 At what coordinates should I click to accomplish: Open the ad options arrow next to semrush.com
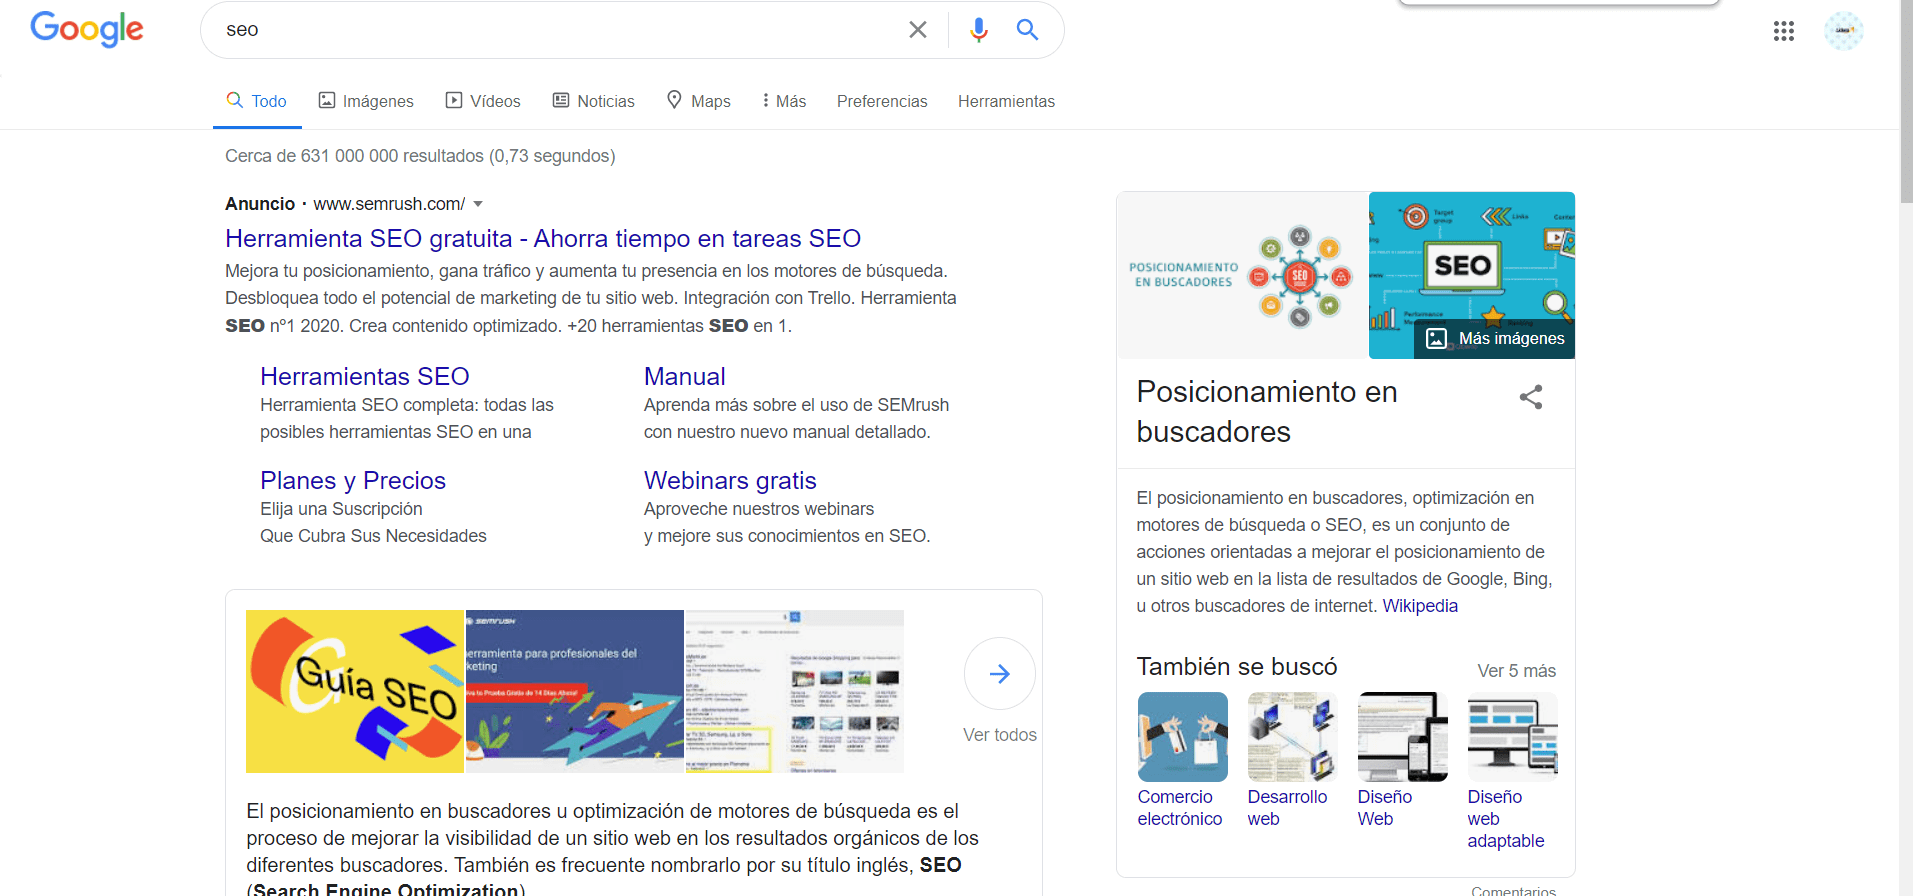[478, 204]
